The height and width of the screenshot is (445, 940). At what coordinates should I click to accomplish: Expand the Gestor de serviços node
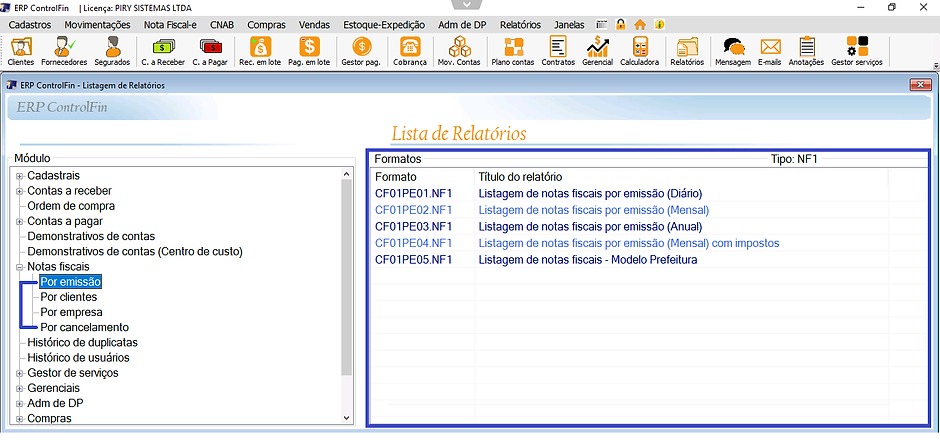point(19,373)
